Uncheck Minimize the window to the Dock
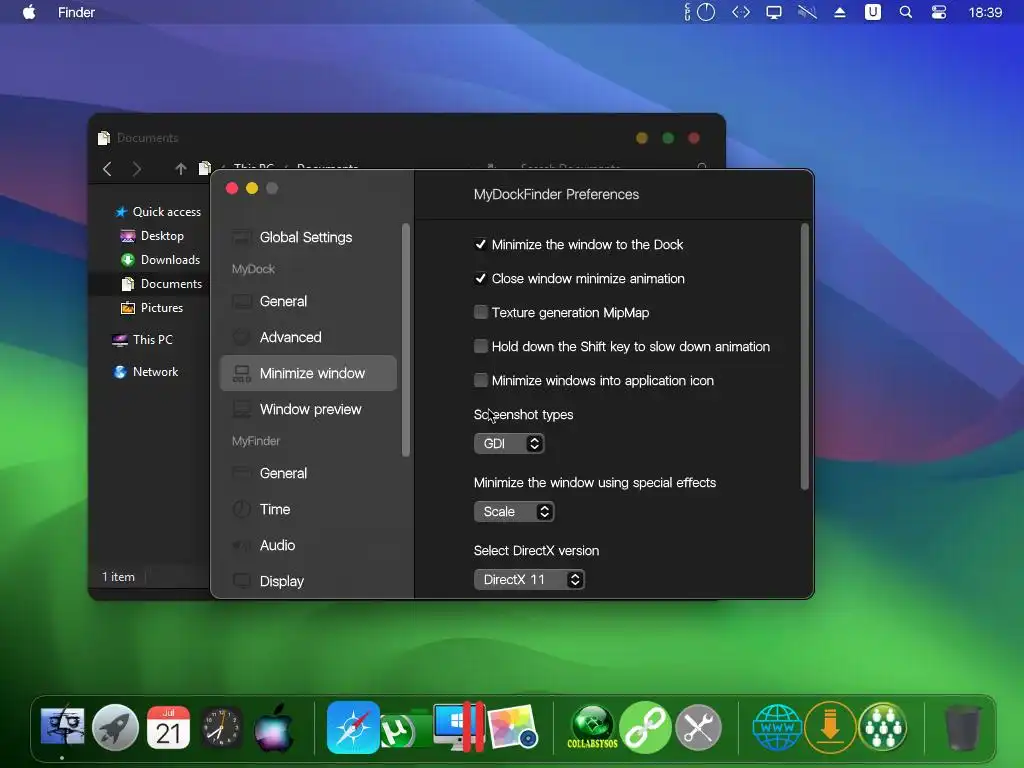Screen dimensions: 1024x768 (481, 244)
